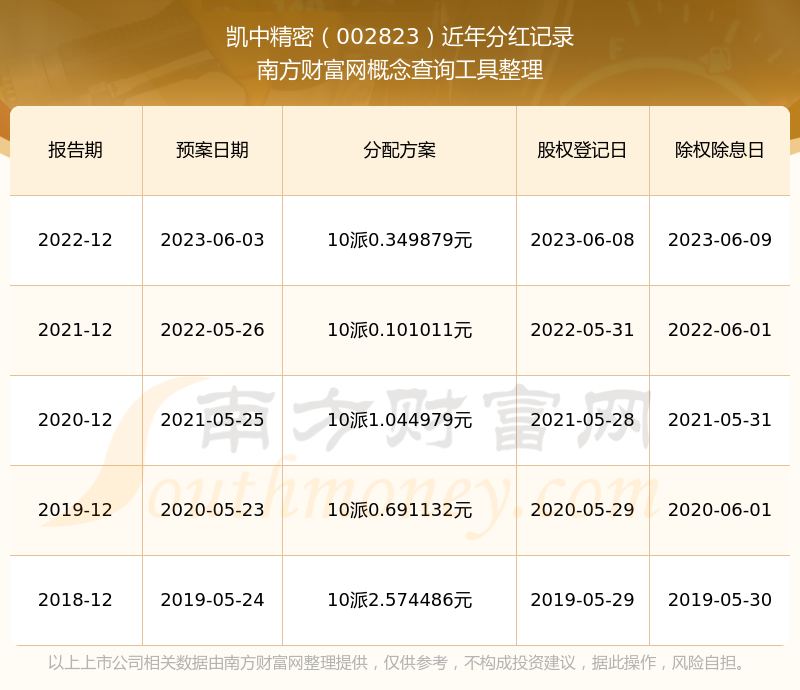Click the ex-dividend date 2022-06-01
The height and width of the screenshot is (690, 800).
719,330
